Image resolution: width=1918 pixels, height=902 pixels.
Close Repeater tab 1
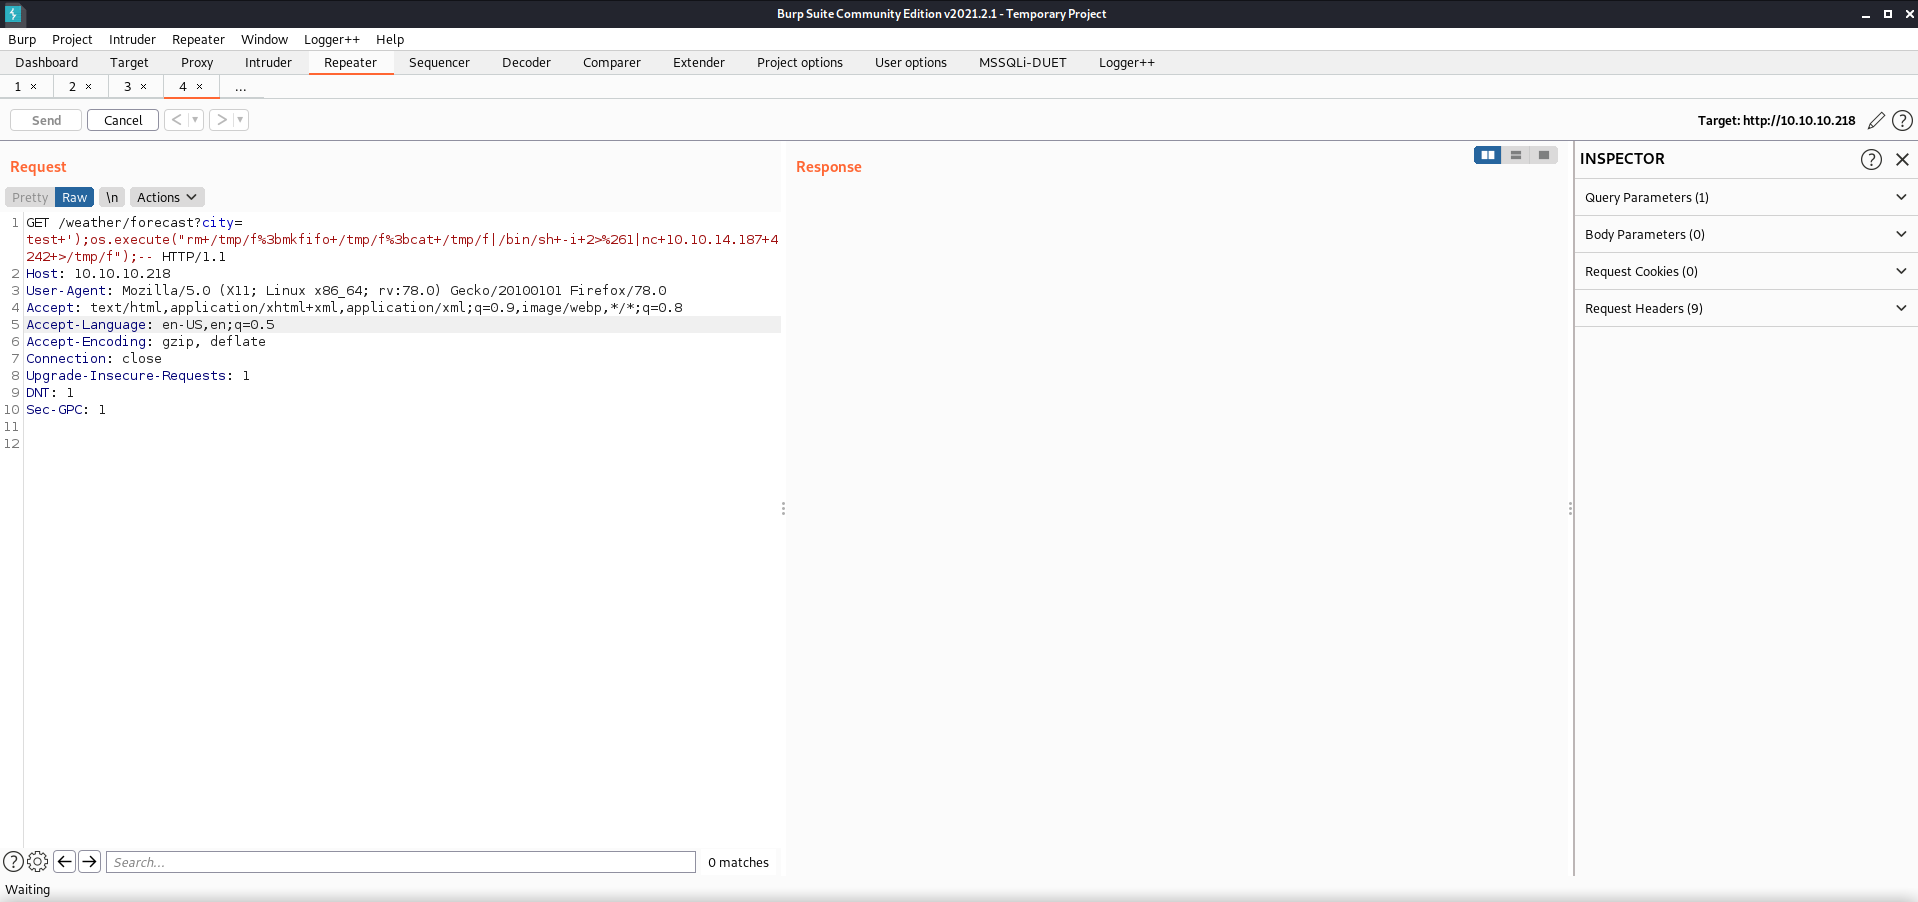click(x=34, y=87)
